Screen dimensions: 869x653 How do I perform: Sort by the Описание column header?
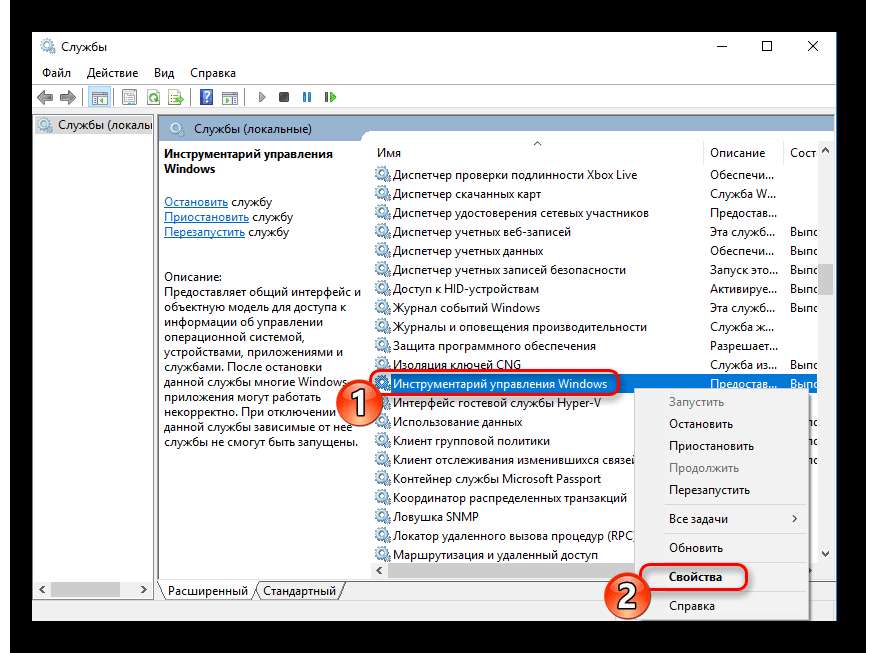[x=742, y=152]
